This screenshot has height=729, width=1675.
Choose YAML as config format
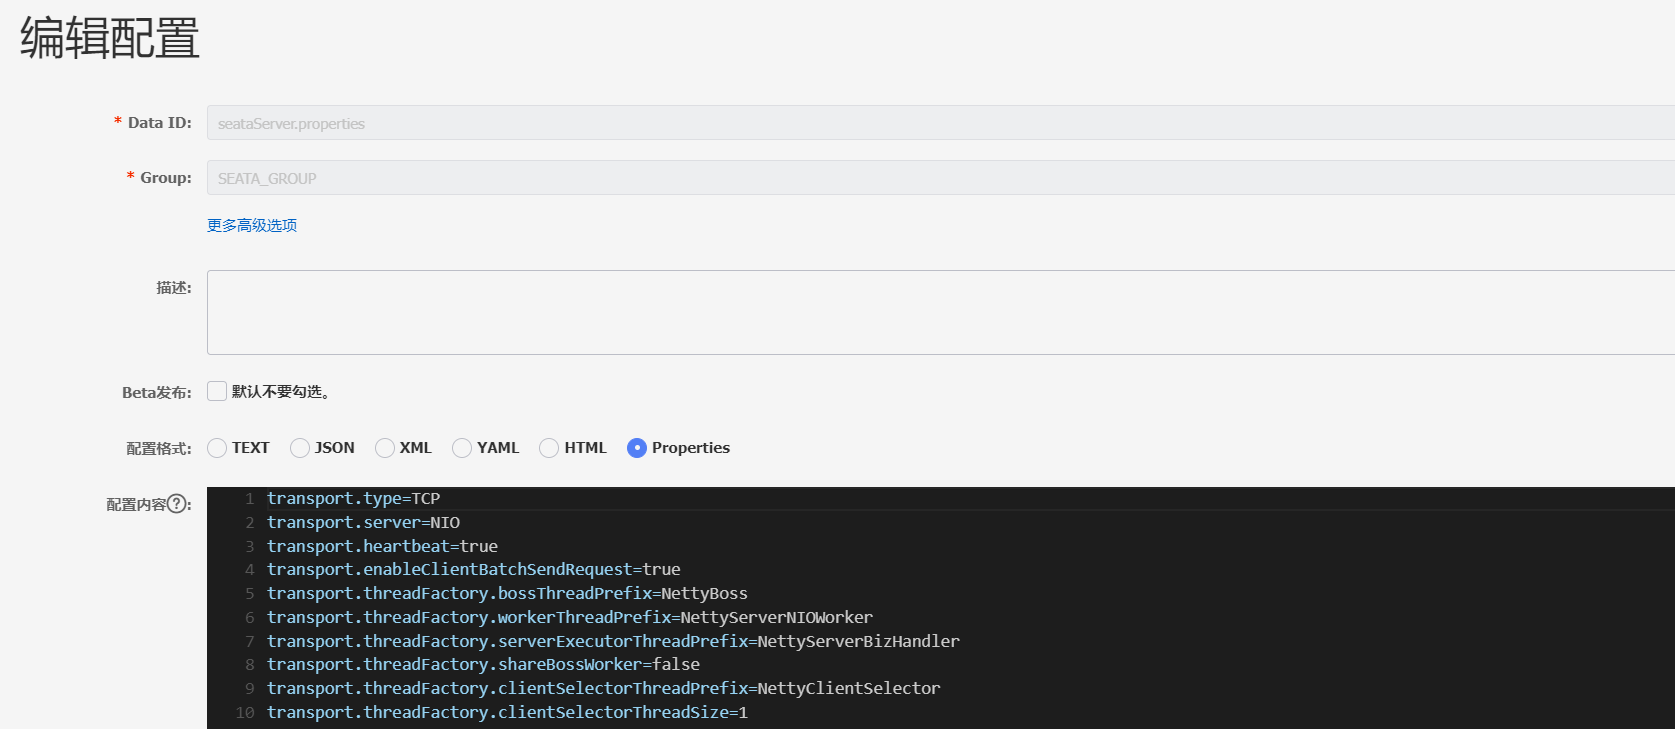pos(462,448)
